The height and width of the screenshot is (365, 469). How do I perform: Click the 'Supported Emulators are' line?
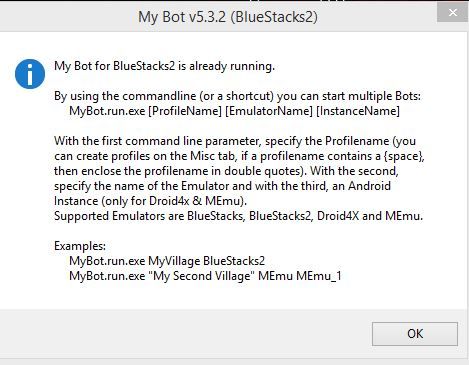pos(238,216)
